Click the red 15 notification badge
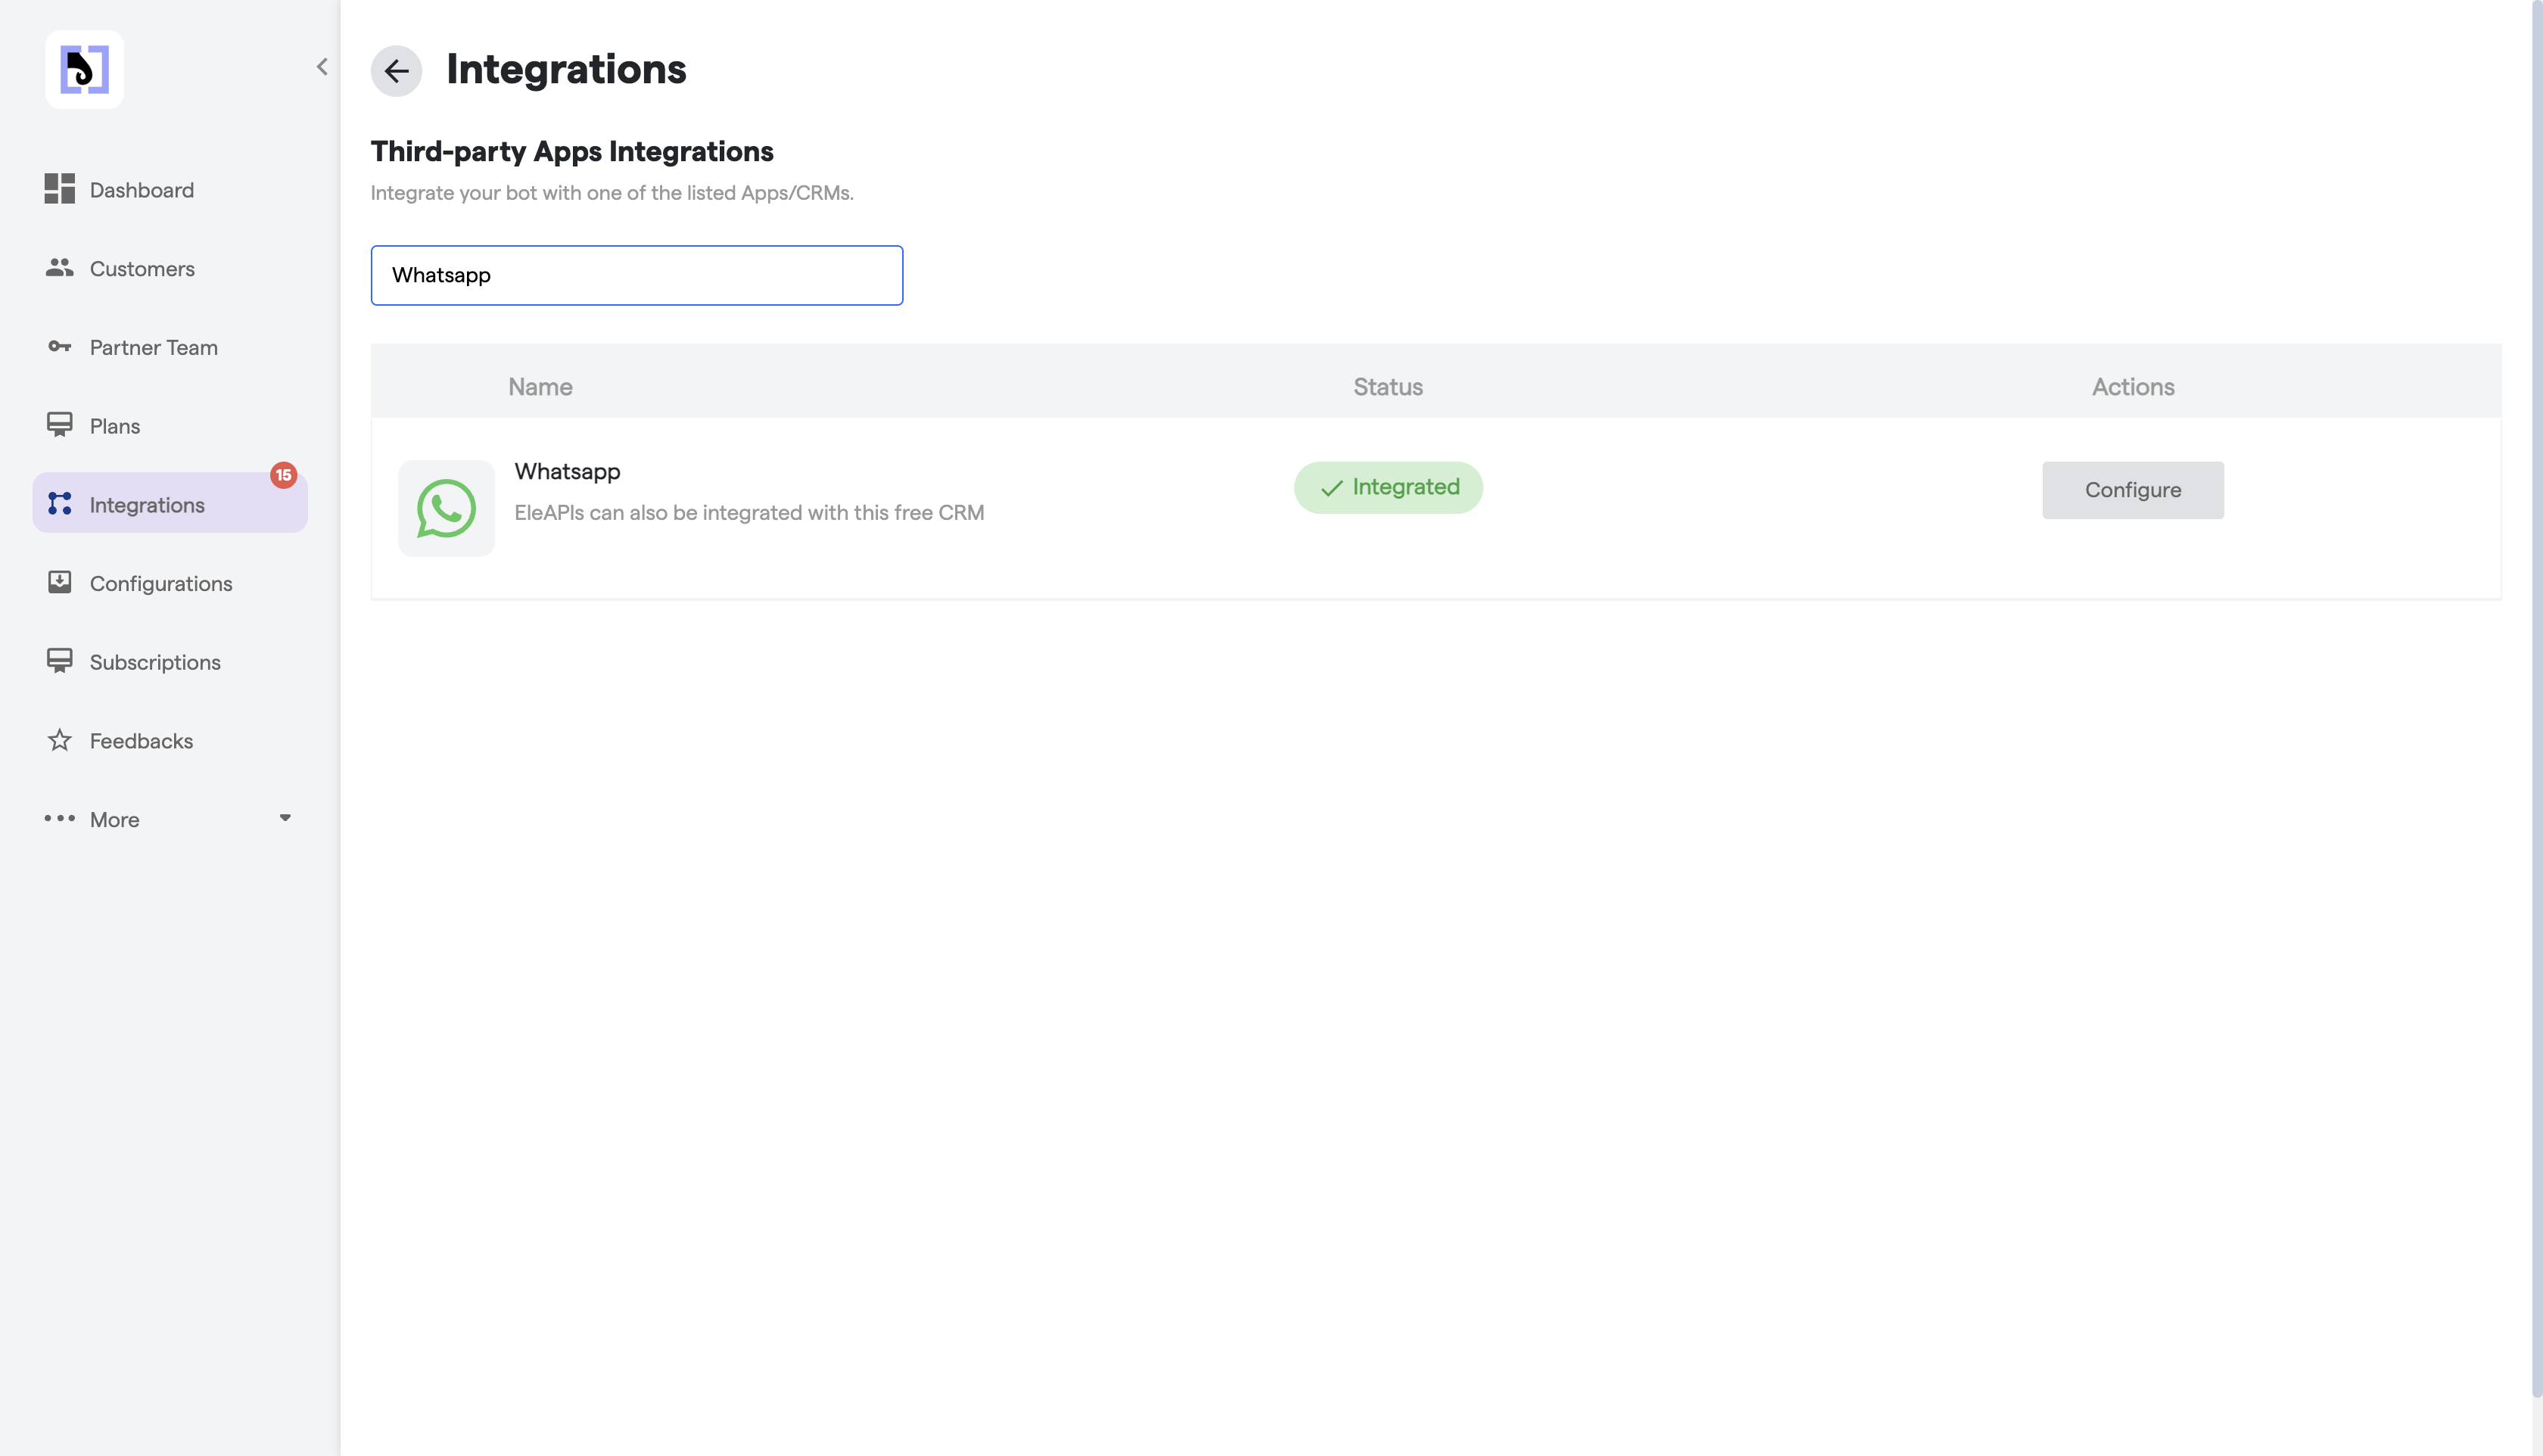 (x=283, y=475)
